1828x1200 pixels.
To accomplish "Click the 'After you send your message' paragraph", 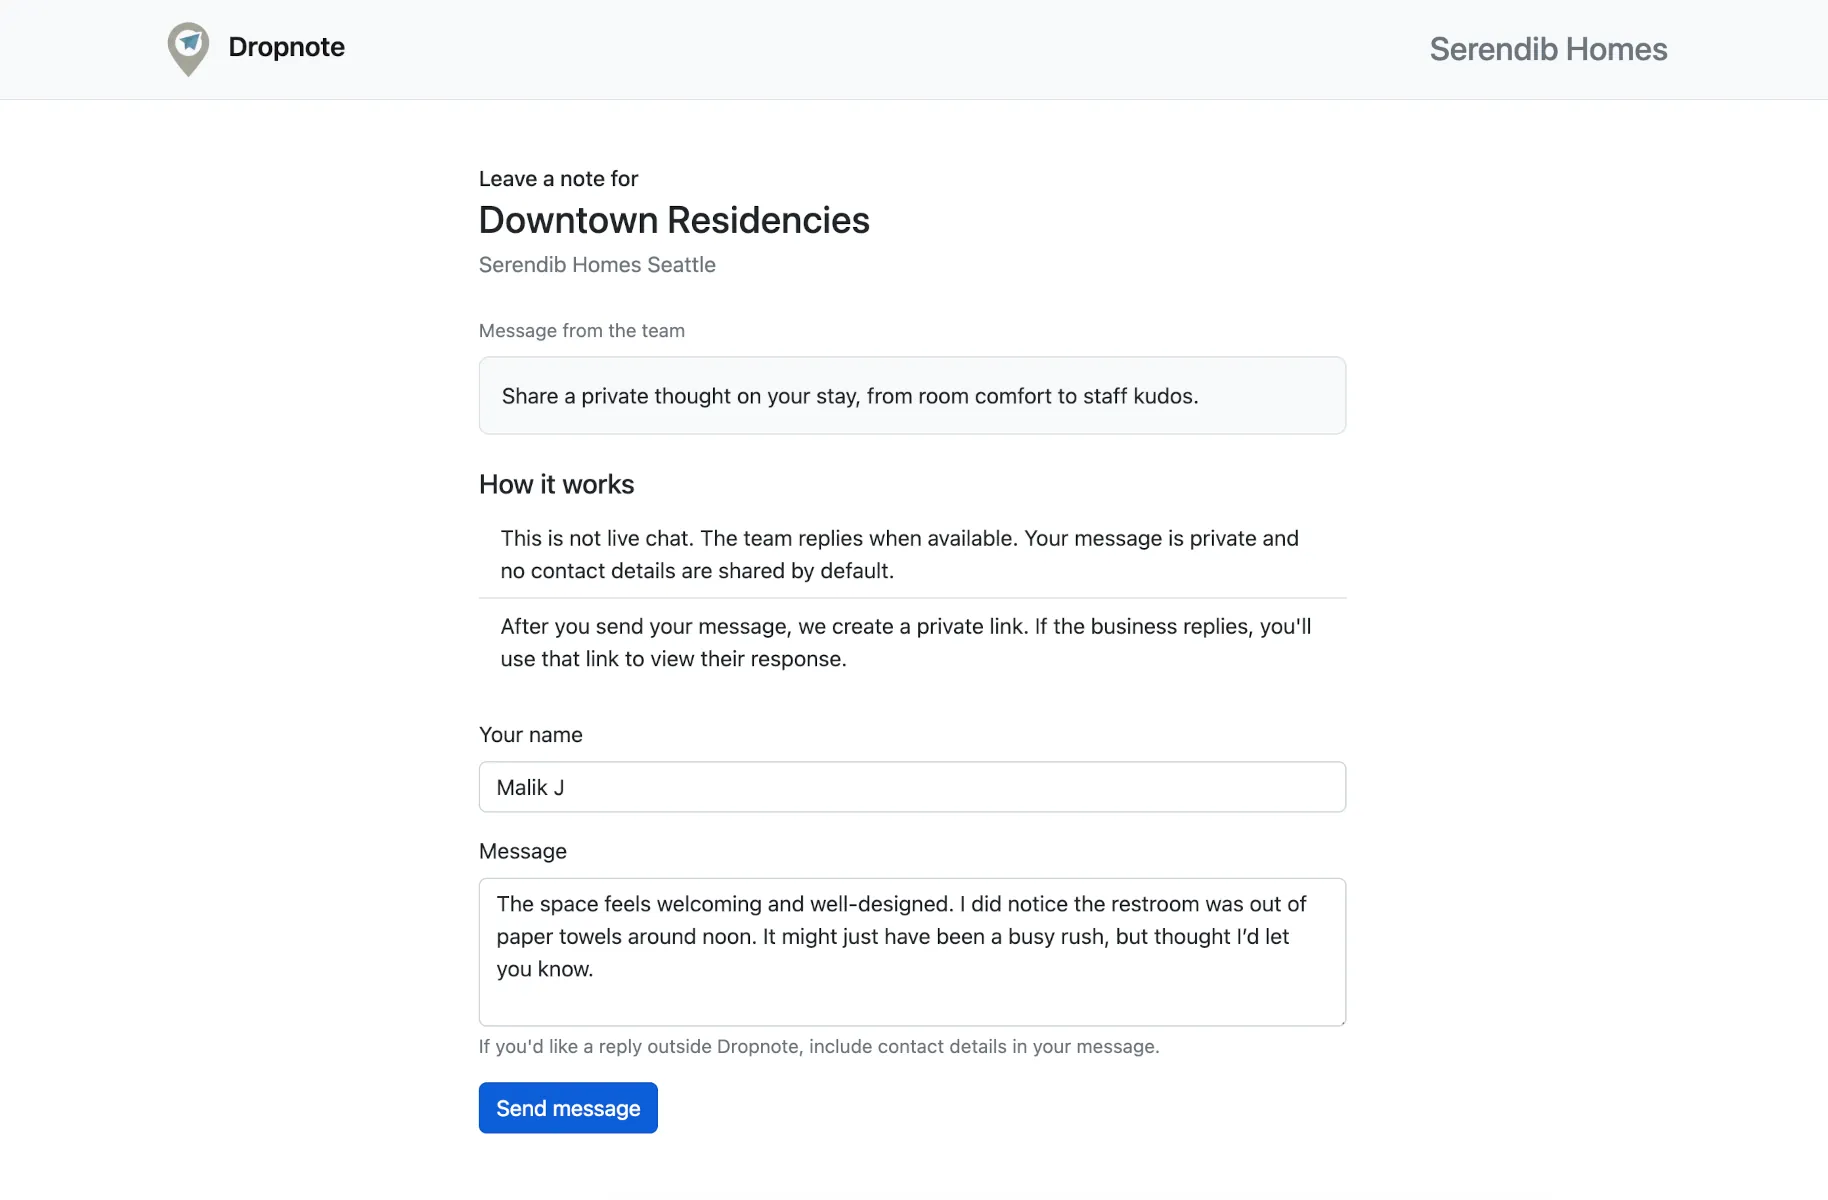I will click(904, 642).
